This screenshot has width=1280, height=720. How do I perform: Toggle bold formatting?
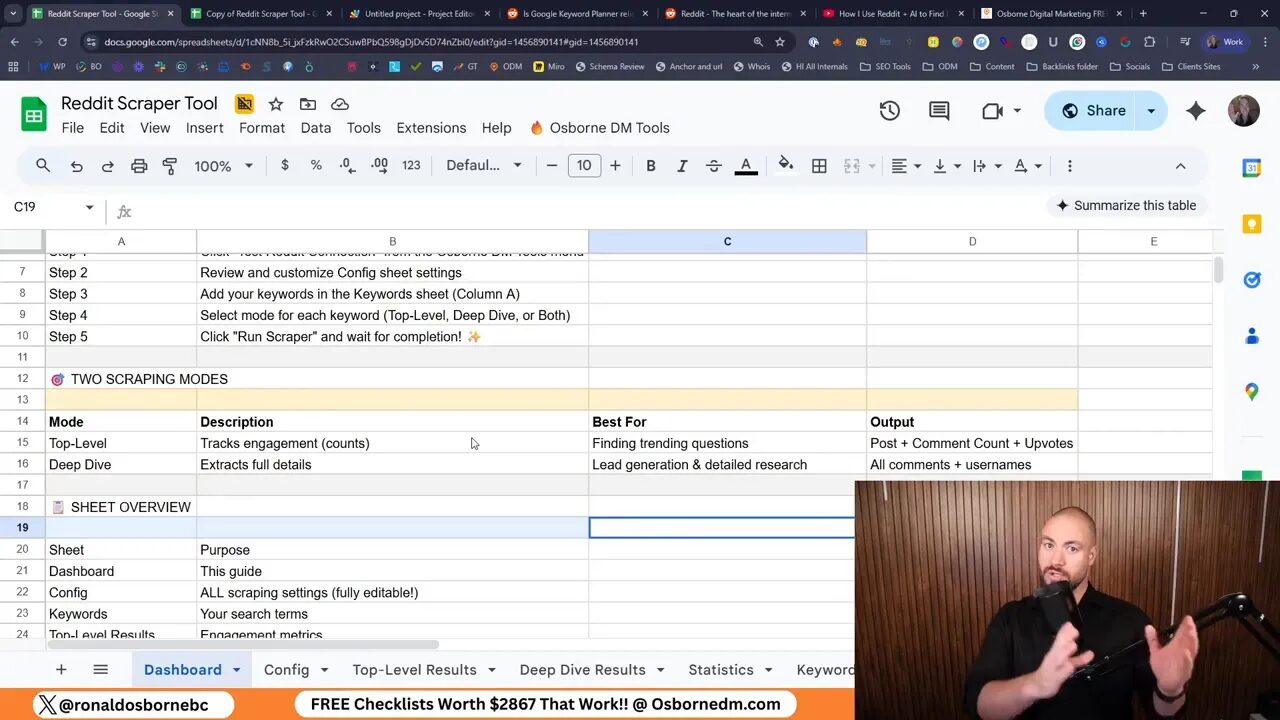[x=651, y=165]
